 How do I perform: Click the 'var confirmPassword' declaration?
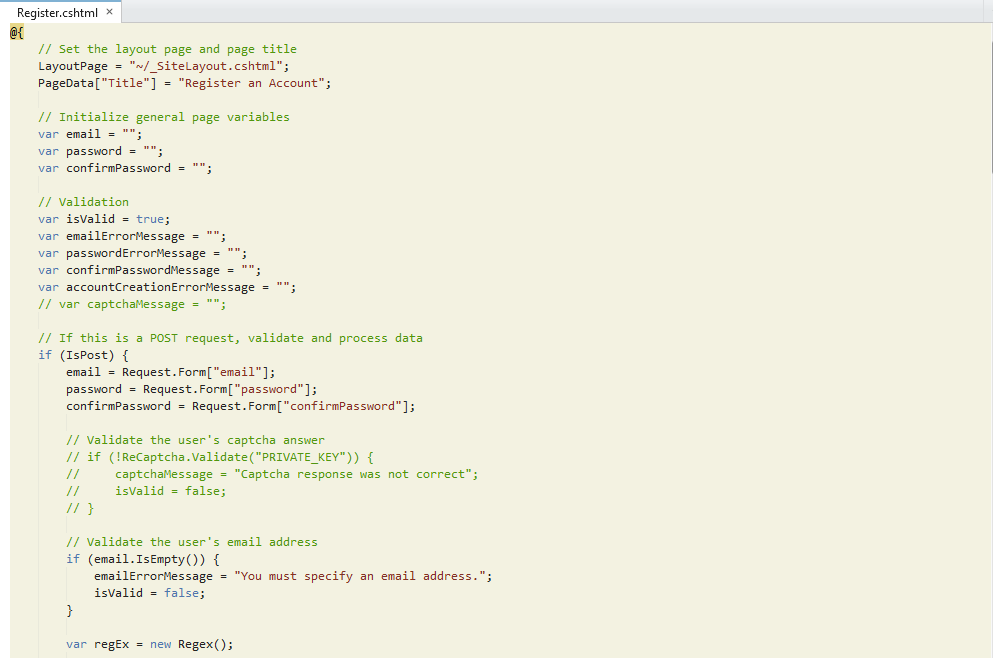pos(125,168)
